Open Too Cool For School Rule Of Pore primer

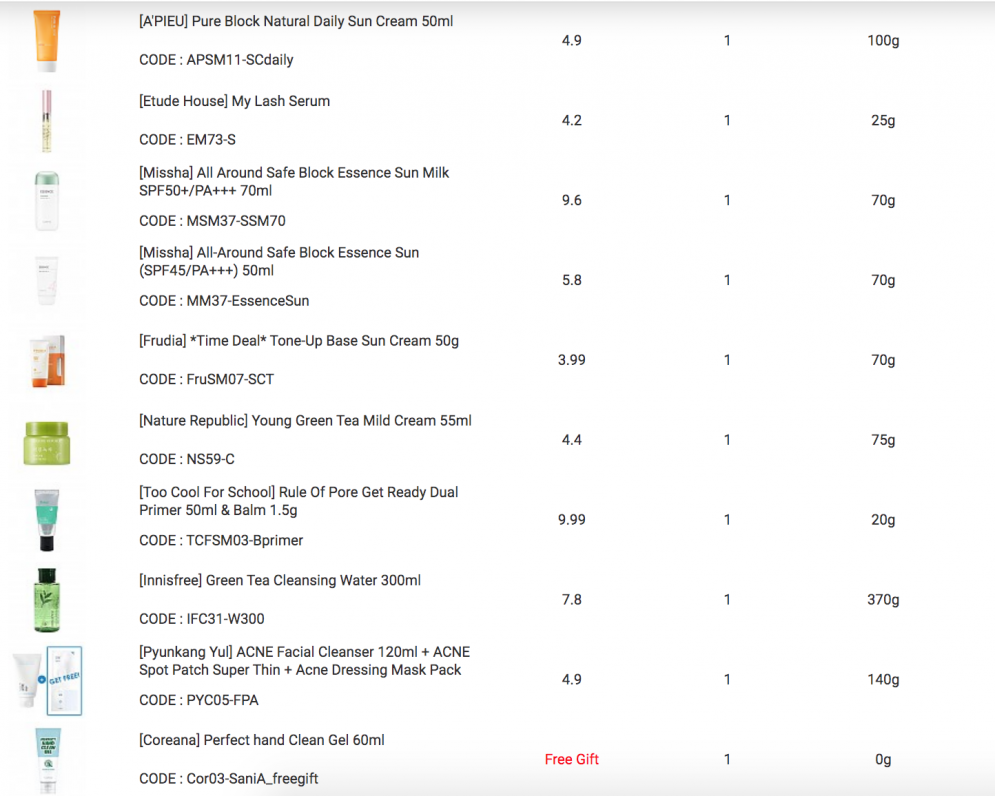[x=298, y=501]
